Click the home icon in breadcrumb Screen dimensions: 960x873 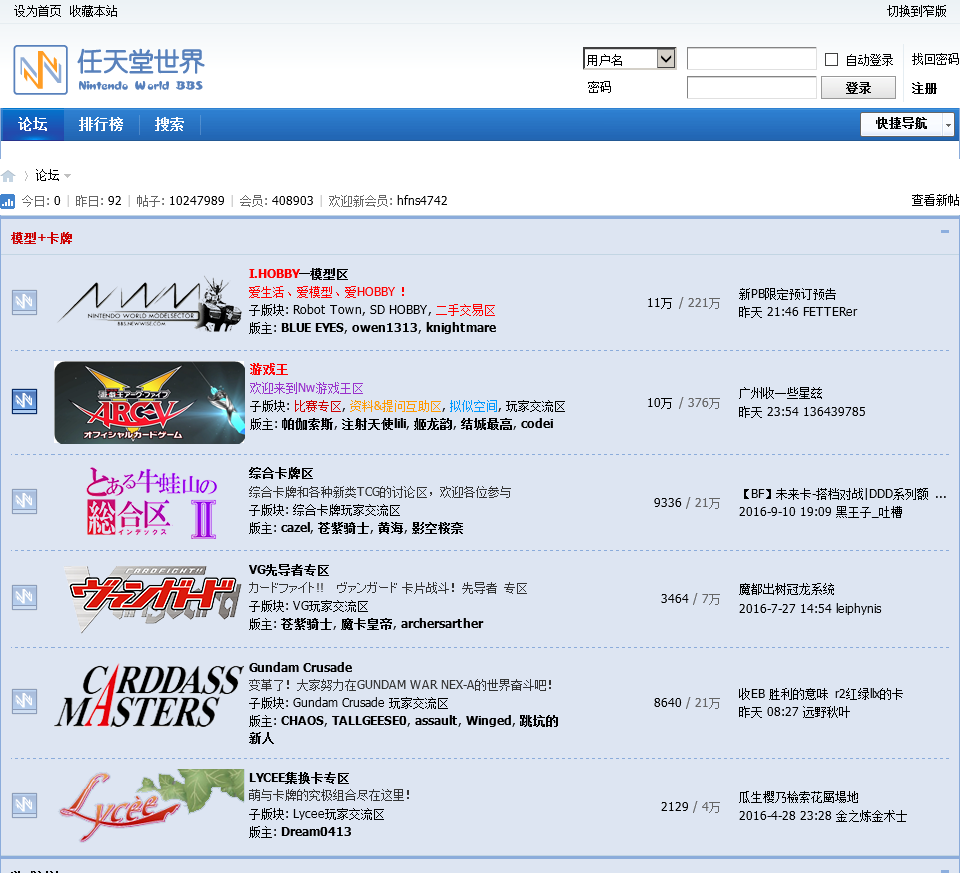point(9,176)
